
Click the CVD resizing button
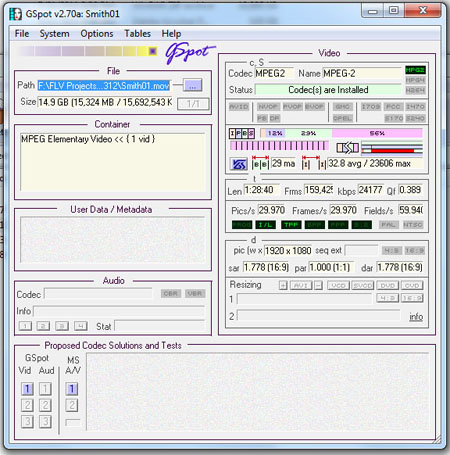click(412, 285)
